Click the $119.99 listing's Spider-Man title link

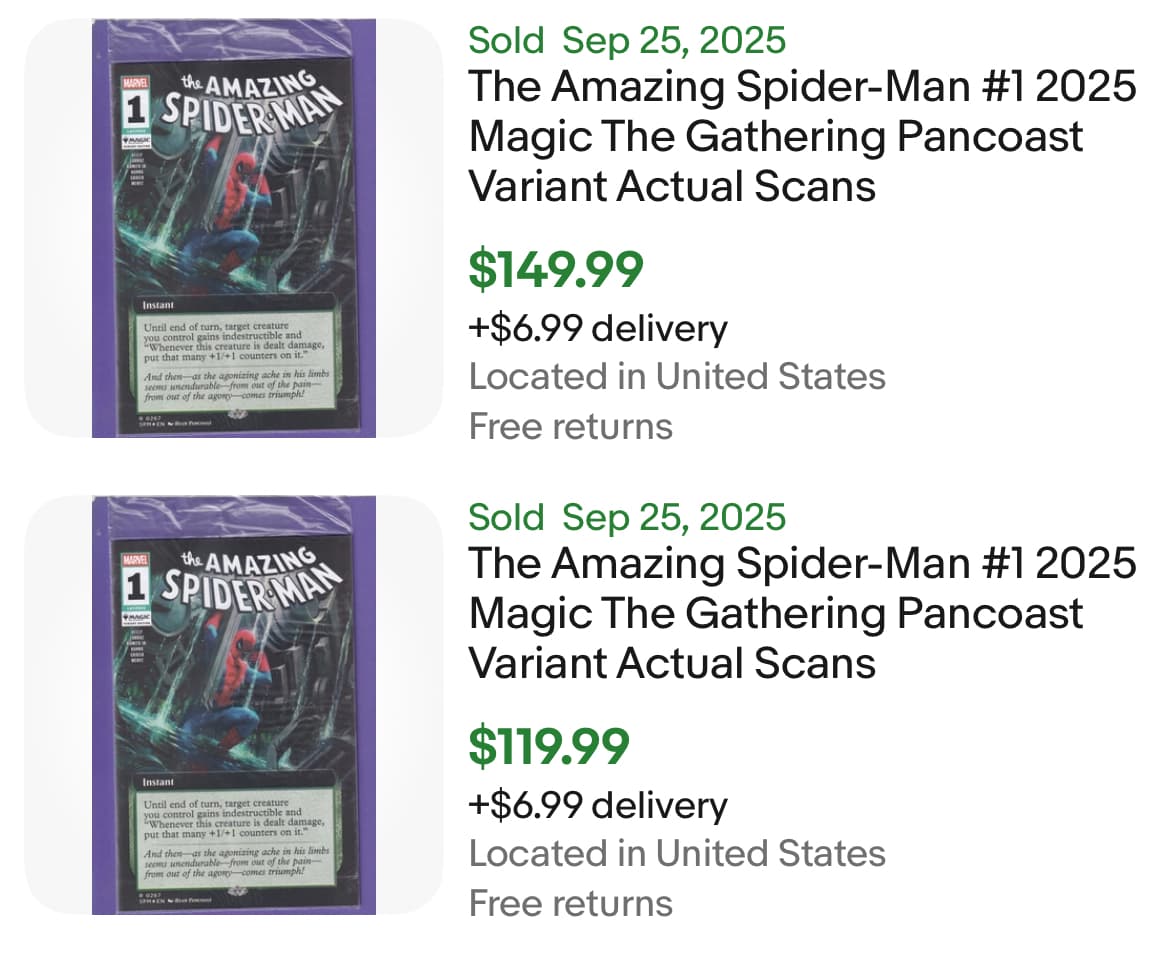(802, 613)
